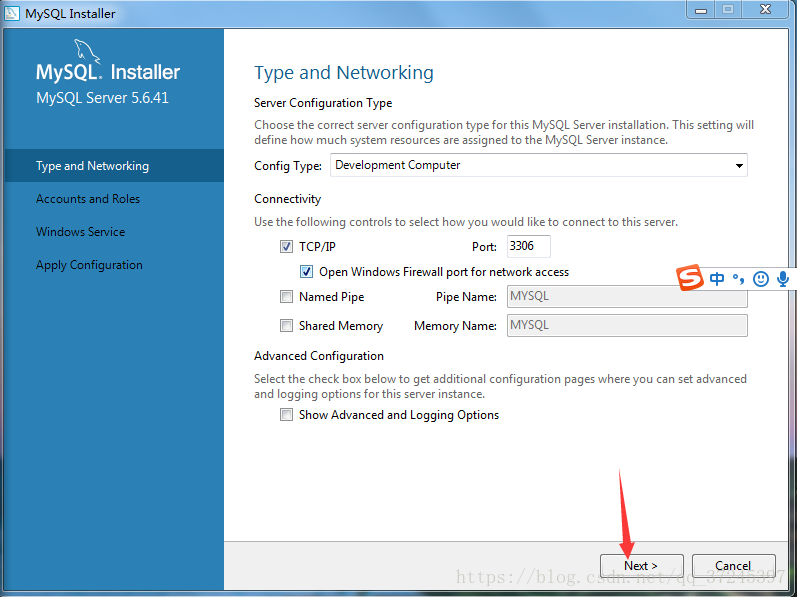Image resolution: width=797 pixels, height=597 pixels.
Task: Click the 'Server Configuration Type' label
Action: (323, 103)
